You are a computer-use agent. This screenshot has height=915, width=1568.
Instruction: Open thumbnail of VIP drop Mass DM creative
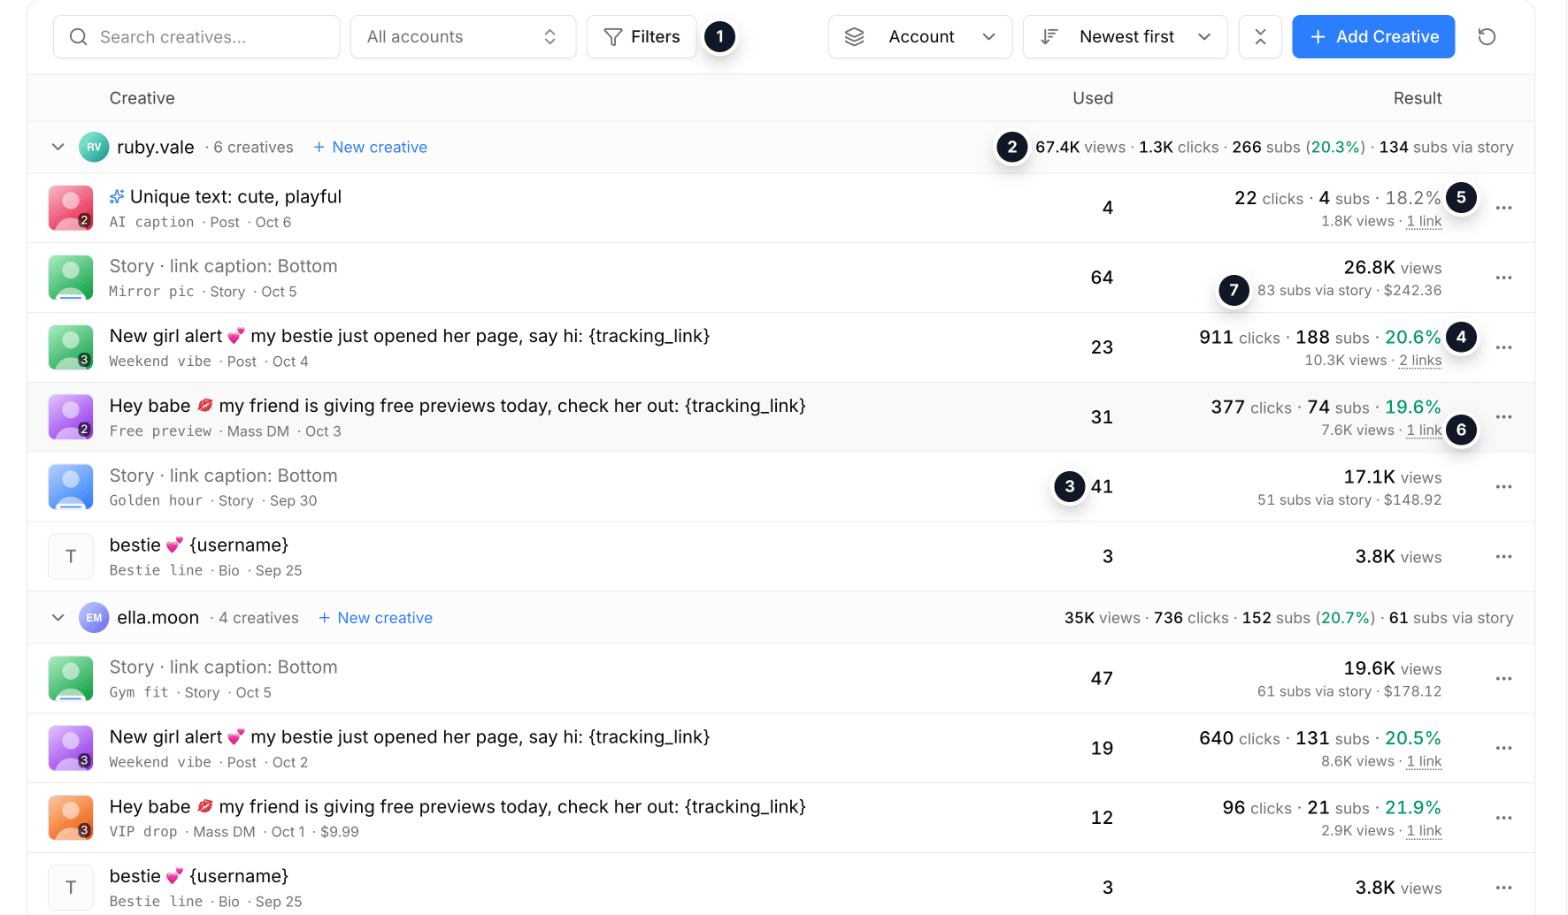tap(71, 818)
